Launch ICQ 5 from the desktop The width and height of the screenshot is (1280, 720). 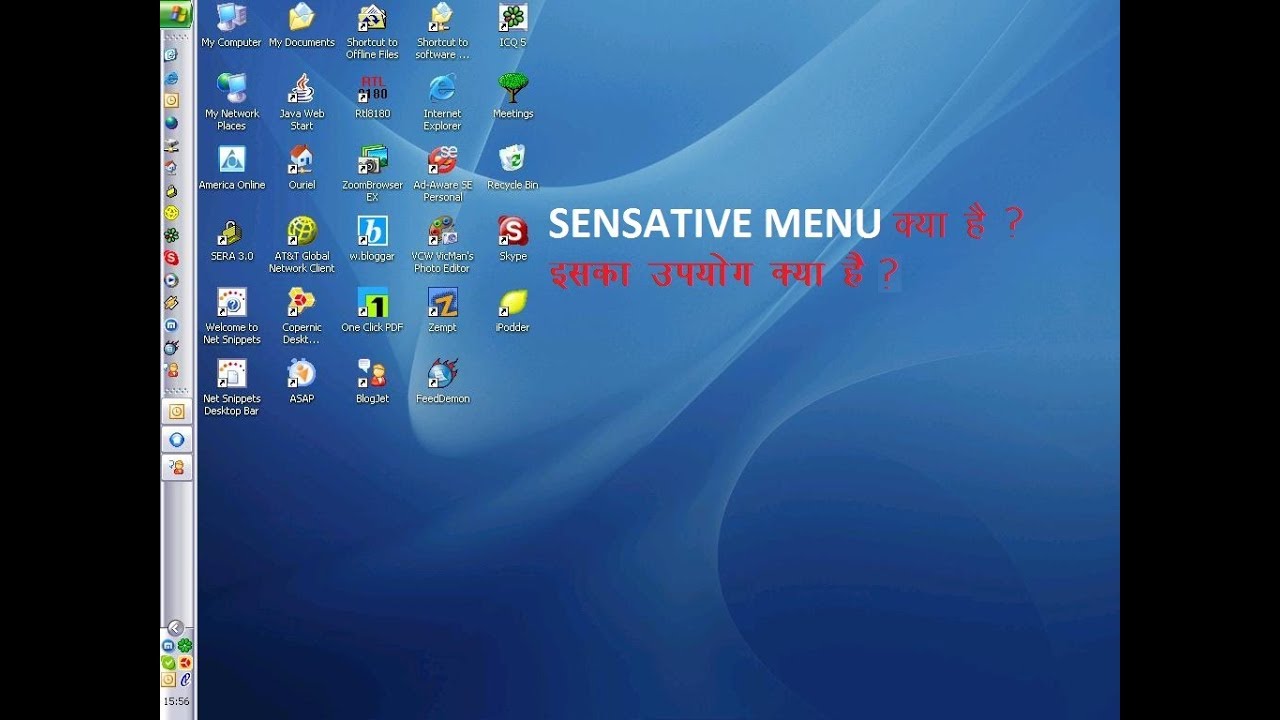tap(513, 26)
